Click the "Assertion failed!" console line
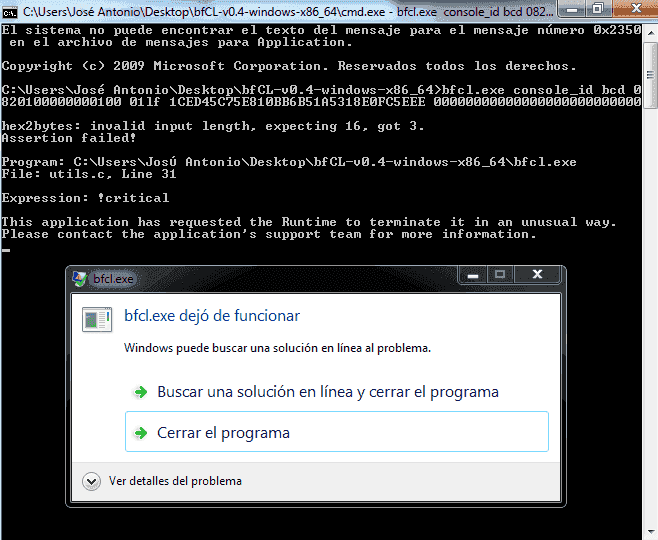This screenshot has width=658, height=540. pyautogui.click(x=69, y=138)
